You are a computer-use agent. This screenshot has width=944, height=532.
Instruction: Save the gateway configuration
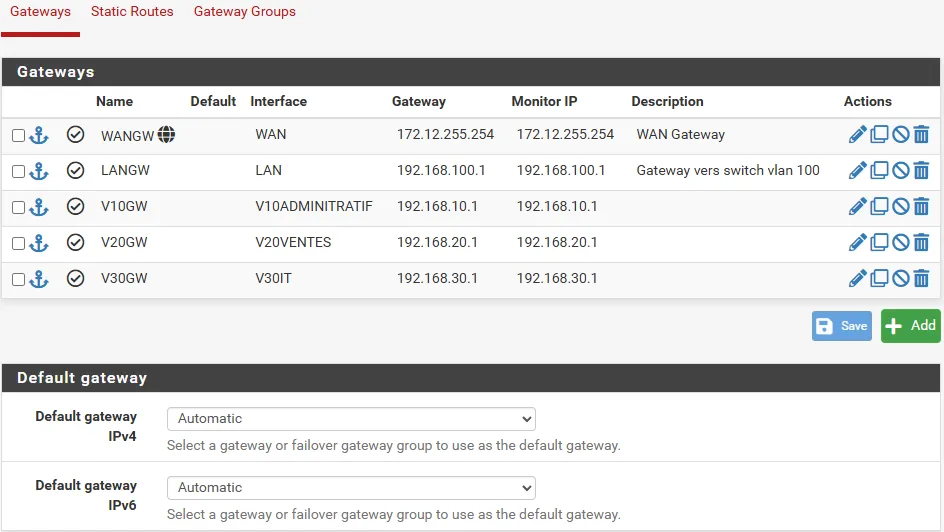[x=842, y=326]
